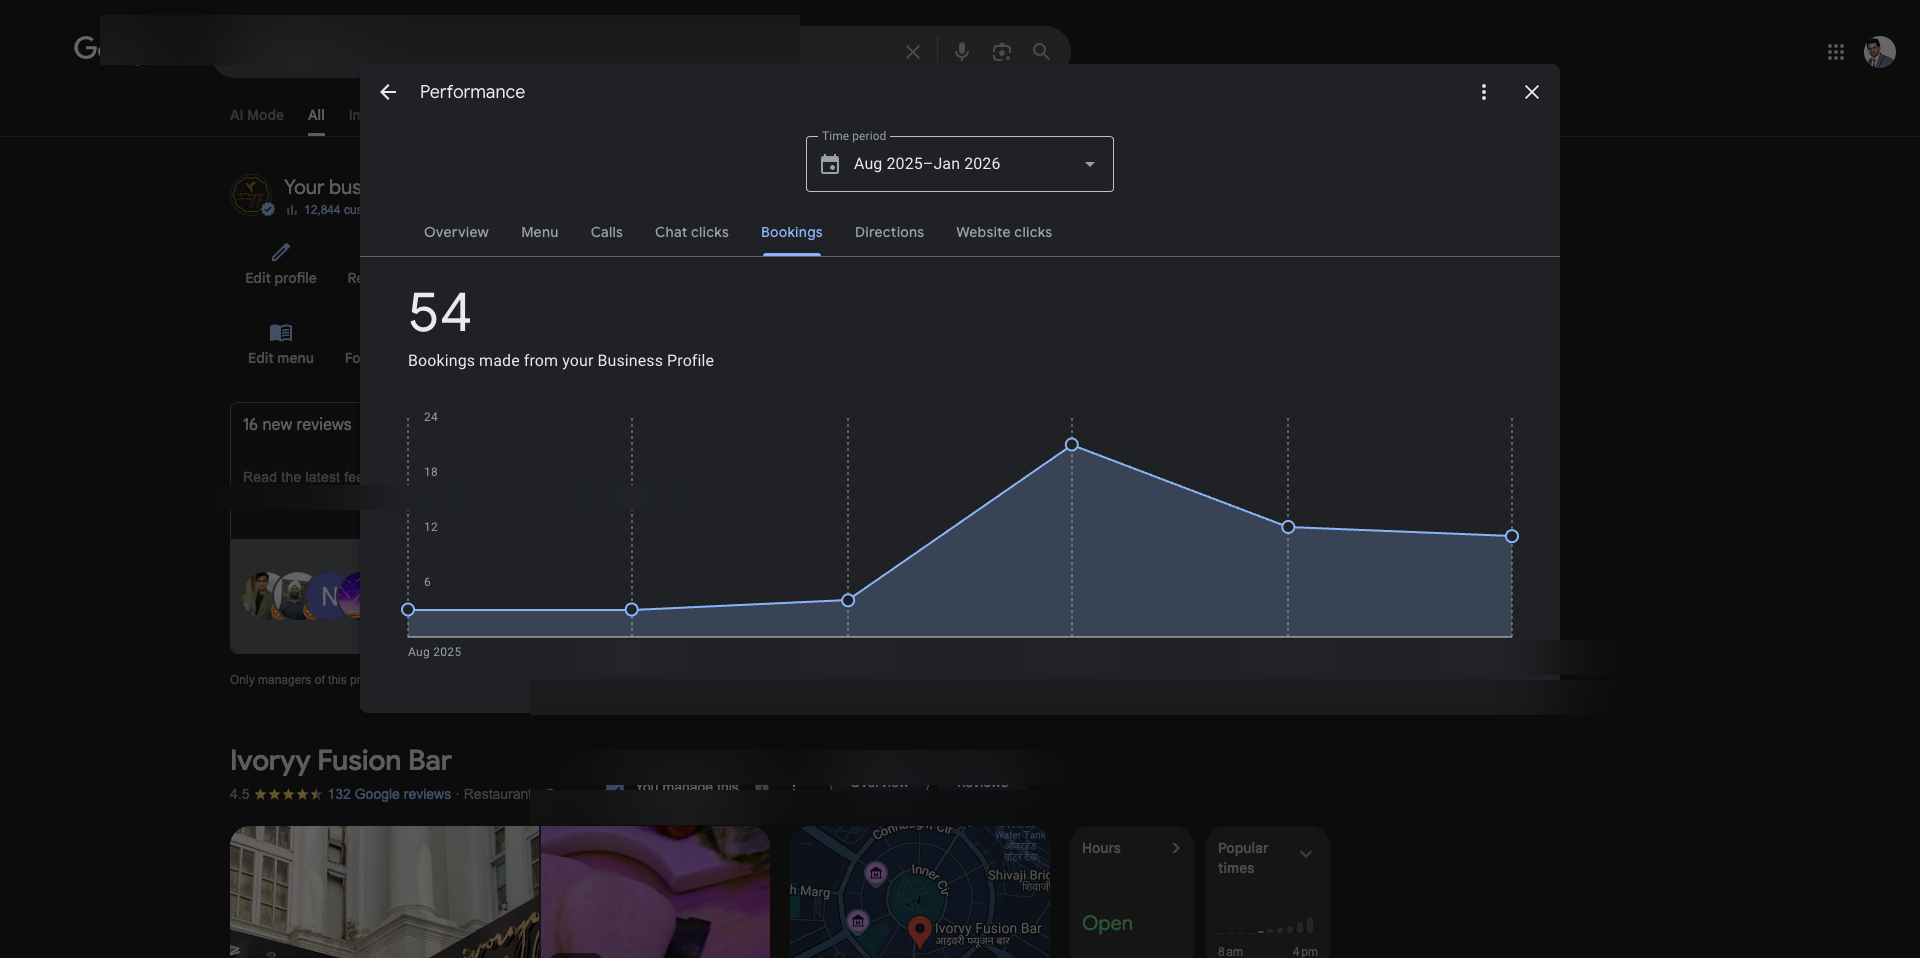Click the Edit profile label
The width and height of the screenshot is (1920, 958).
click(x=281, y=278)
